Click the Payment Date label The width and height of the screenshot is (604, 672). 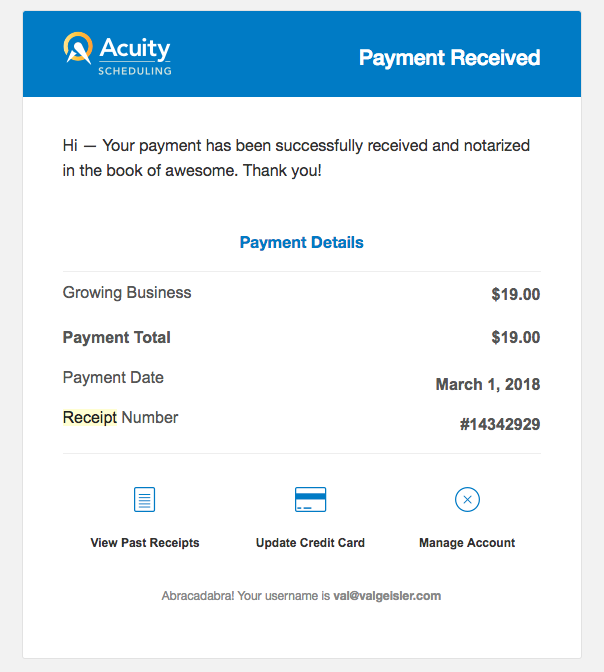point(113,378)
